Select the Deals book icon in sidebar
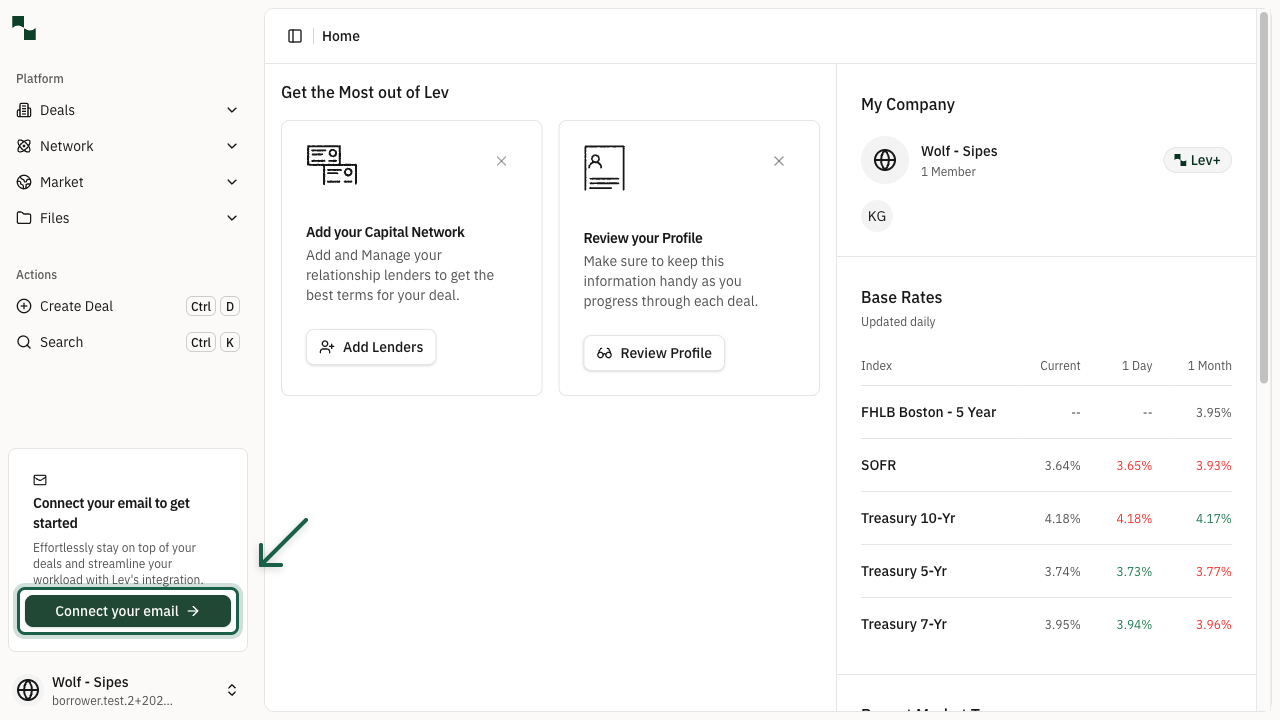 [x=23, y=110]
